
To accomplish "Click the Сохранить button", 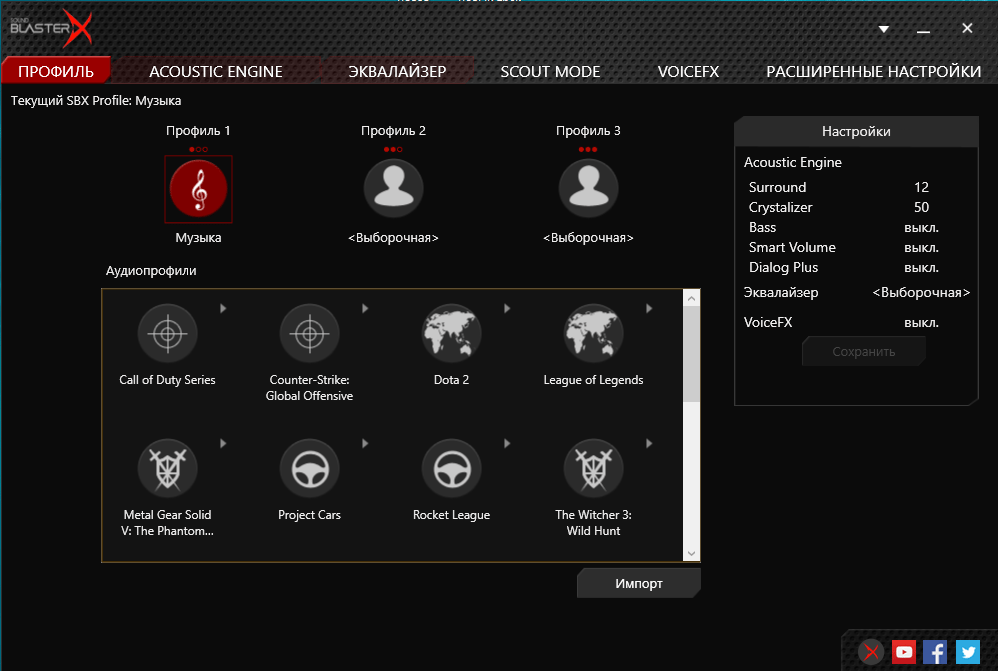I will click(x=864, y=351).
